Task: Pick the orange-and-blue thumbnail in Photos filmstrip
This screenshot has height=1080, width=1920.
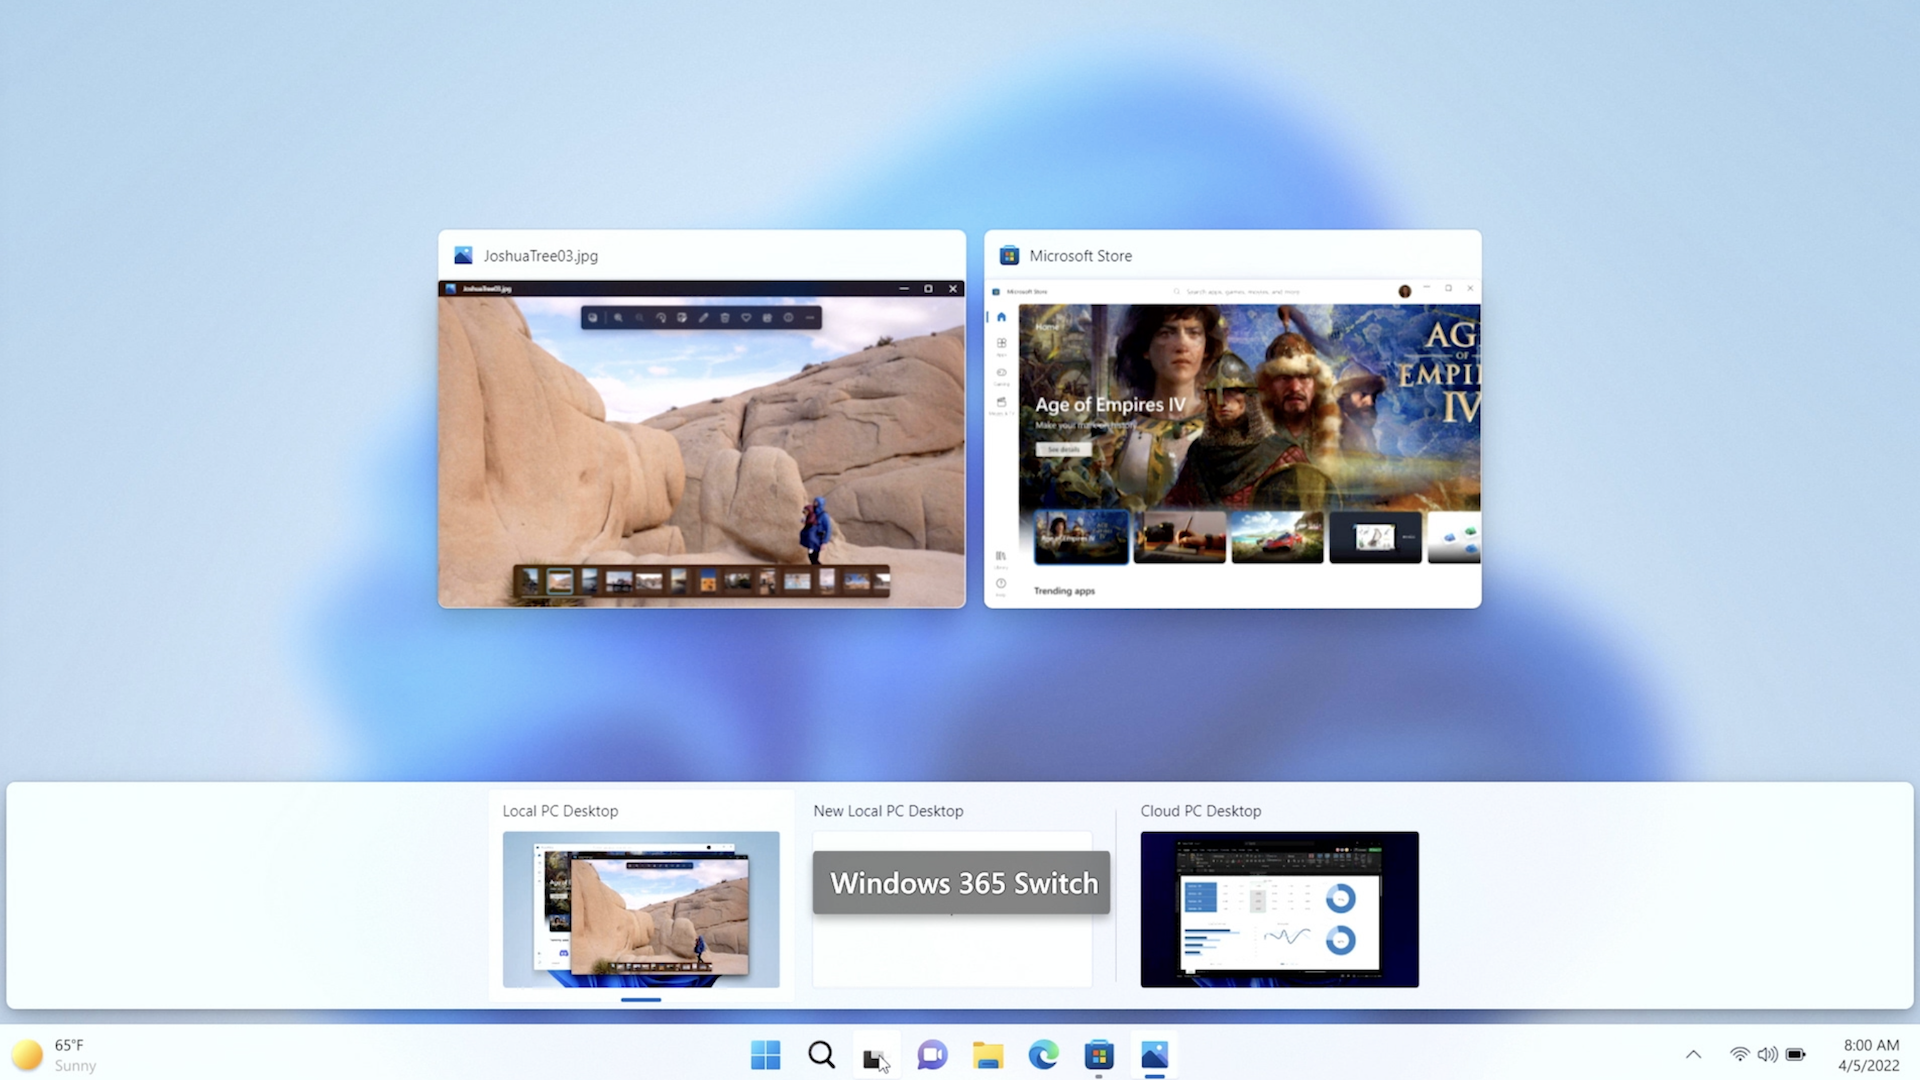Action: [x=708, y=581]
